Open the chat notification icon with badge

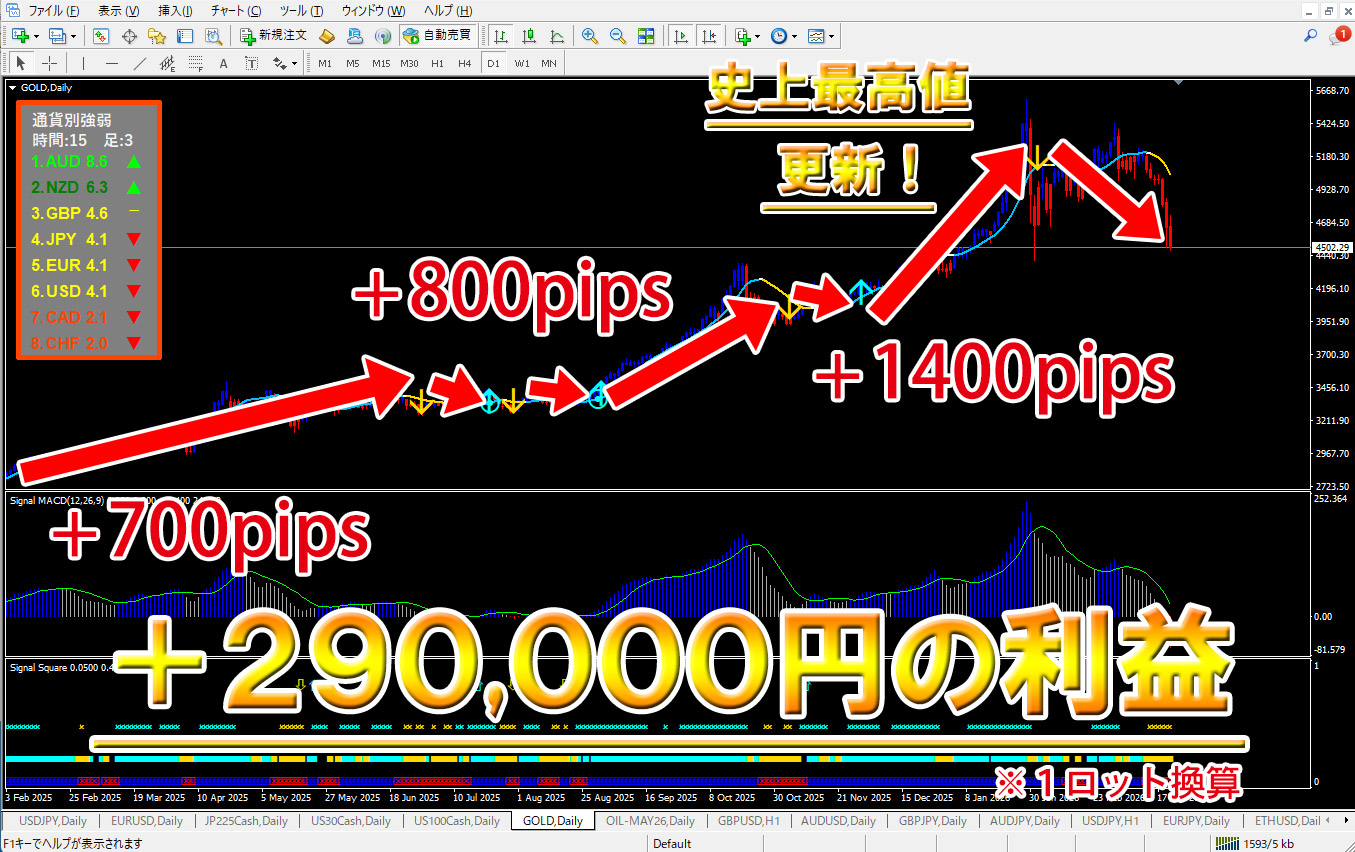point(1338,36)
